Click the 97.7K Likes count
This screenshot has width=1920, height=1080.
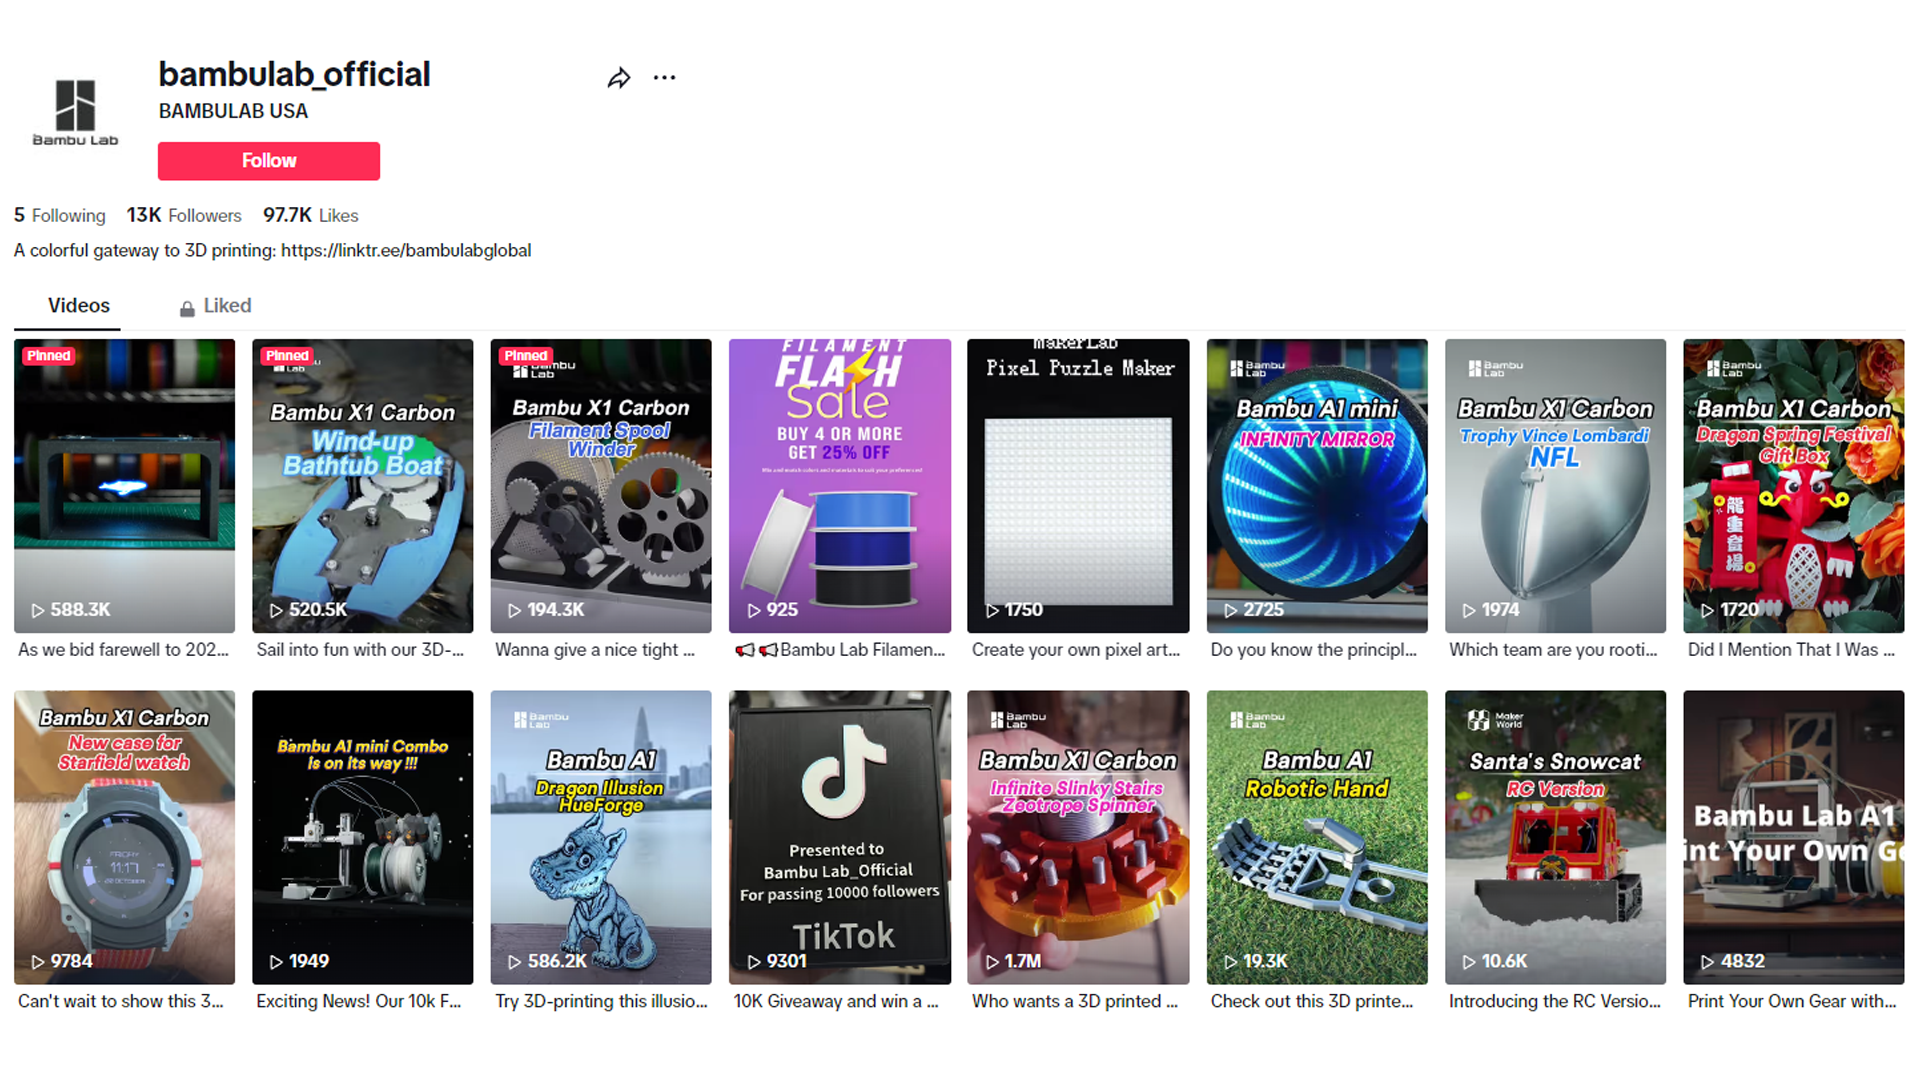coord(311,215)
